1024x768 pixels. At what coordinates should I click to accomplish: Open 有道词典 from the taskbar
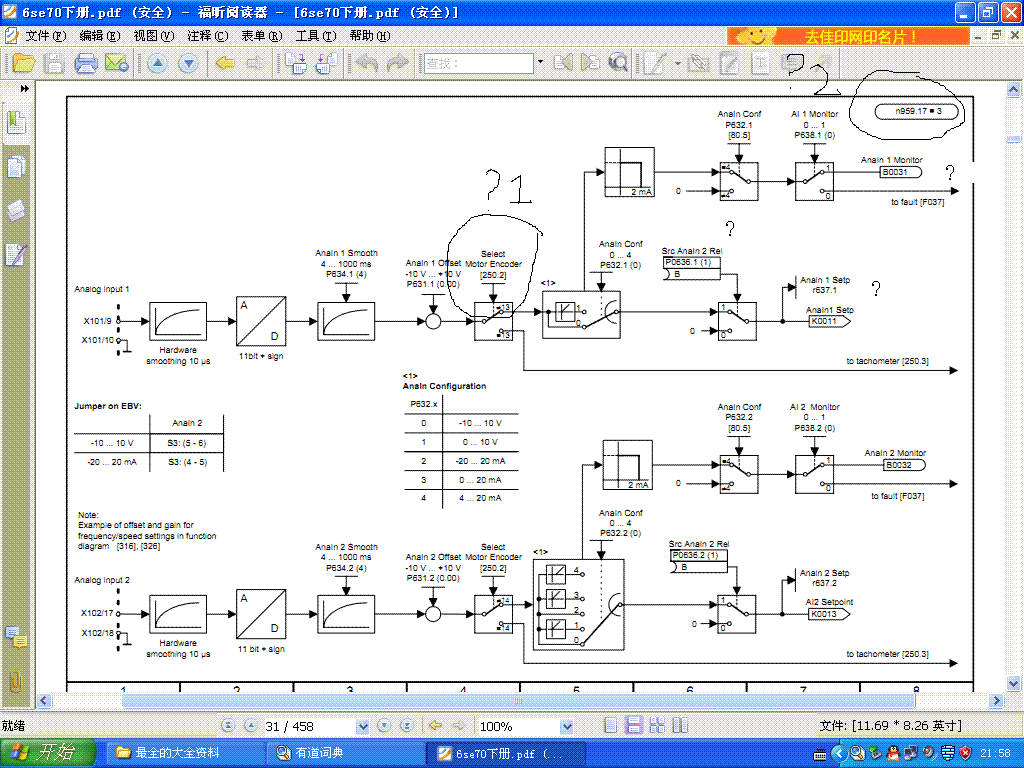344,753
